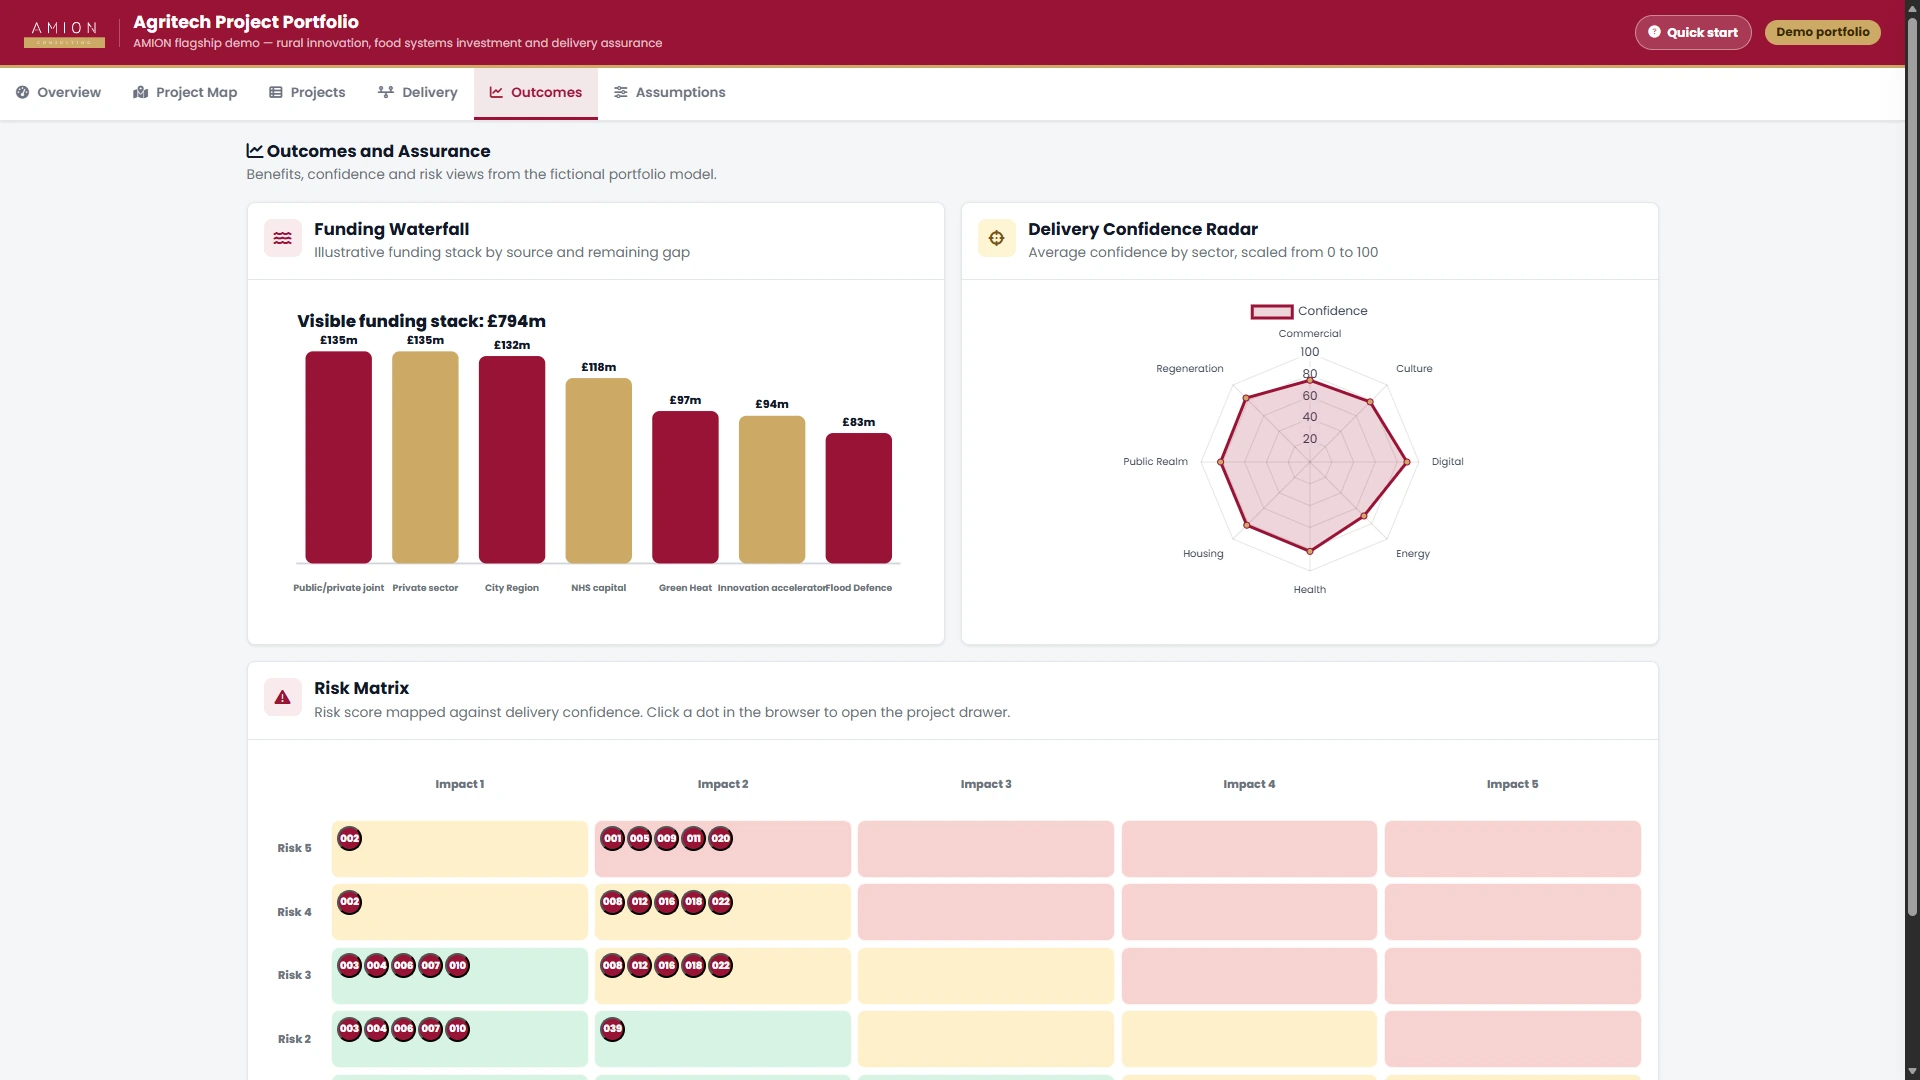Open project dot 010 in Risk 2 row
Image resolution: width=1920 pixels, height=1080 pixels.
click(457, 1028)
